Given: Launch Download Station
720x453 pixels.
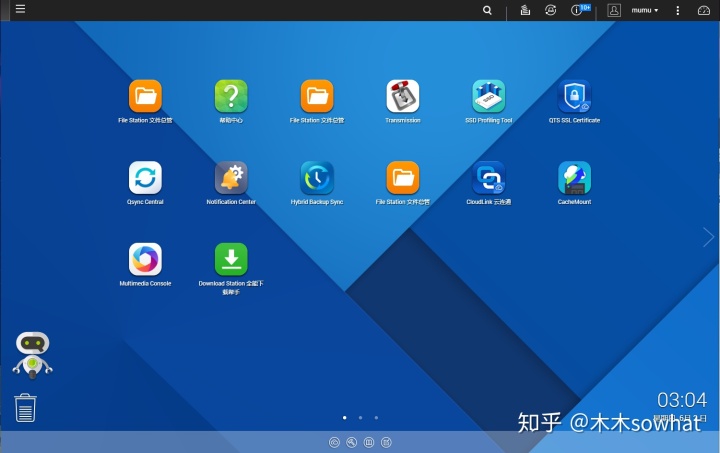Looking at the screenshot, I should tap(231, 259).
